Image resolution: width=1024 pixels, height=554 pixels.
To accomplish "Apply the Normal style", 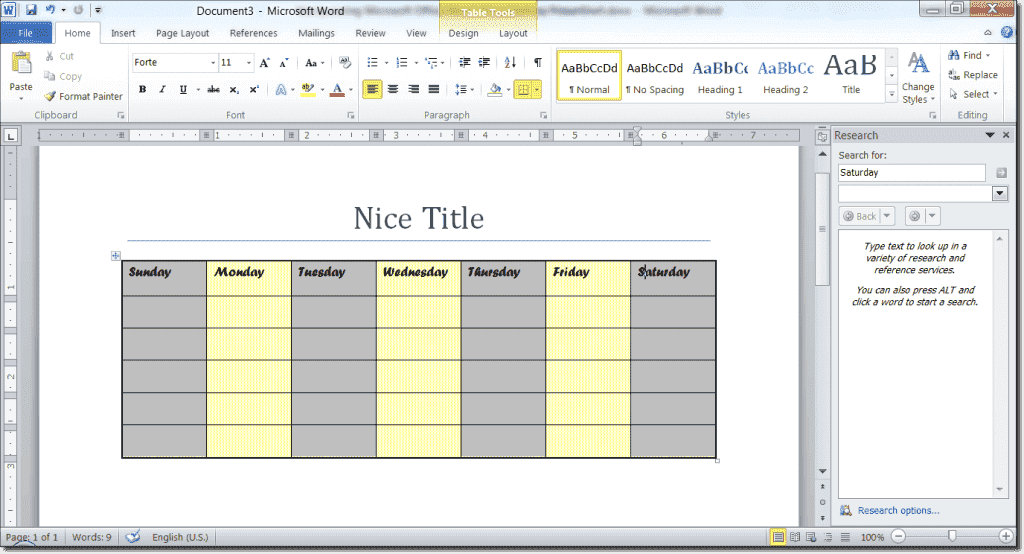I will [x=589, y=76].
